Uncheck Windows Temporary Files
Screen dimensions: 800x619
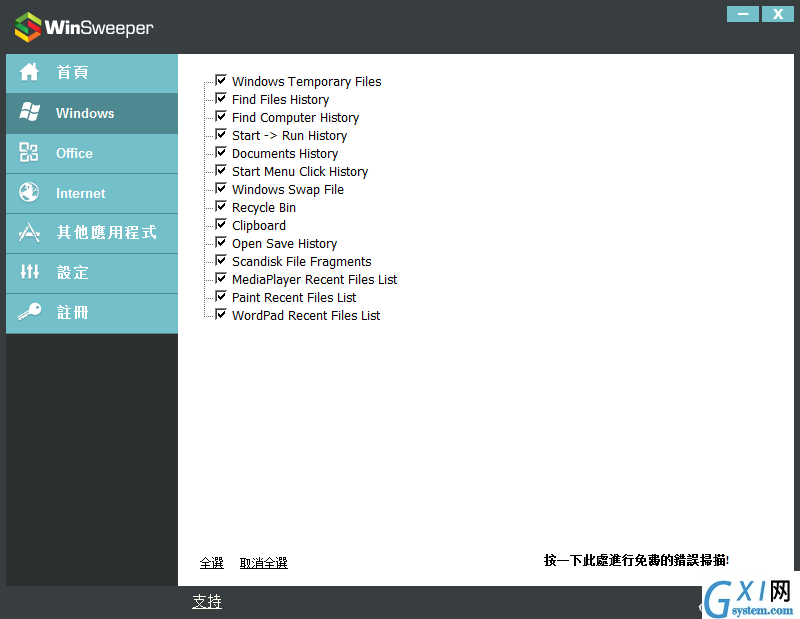221,80
